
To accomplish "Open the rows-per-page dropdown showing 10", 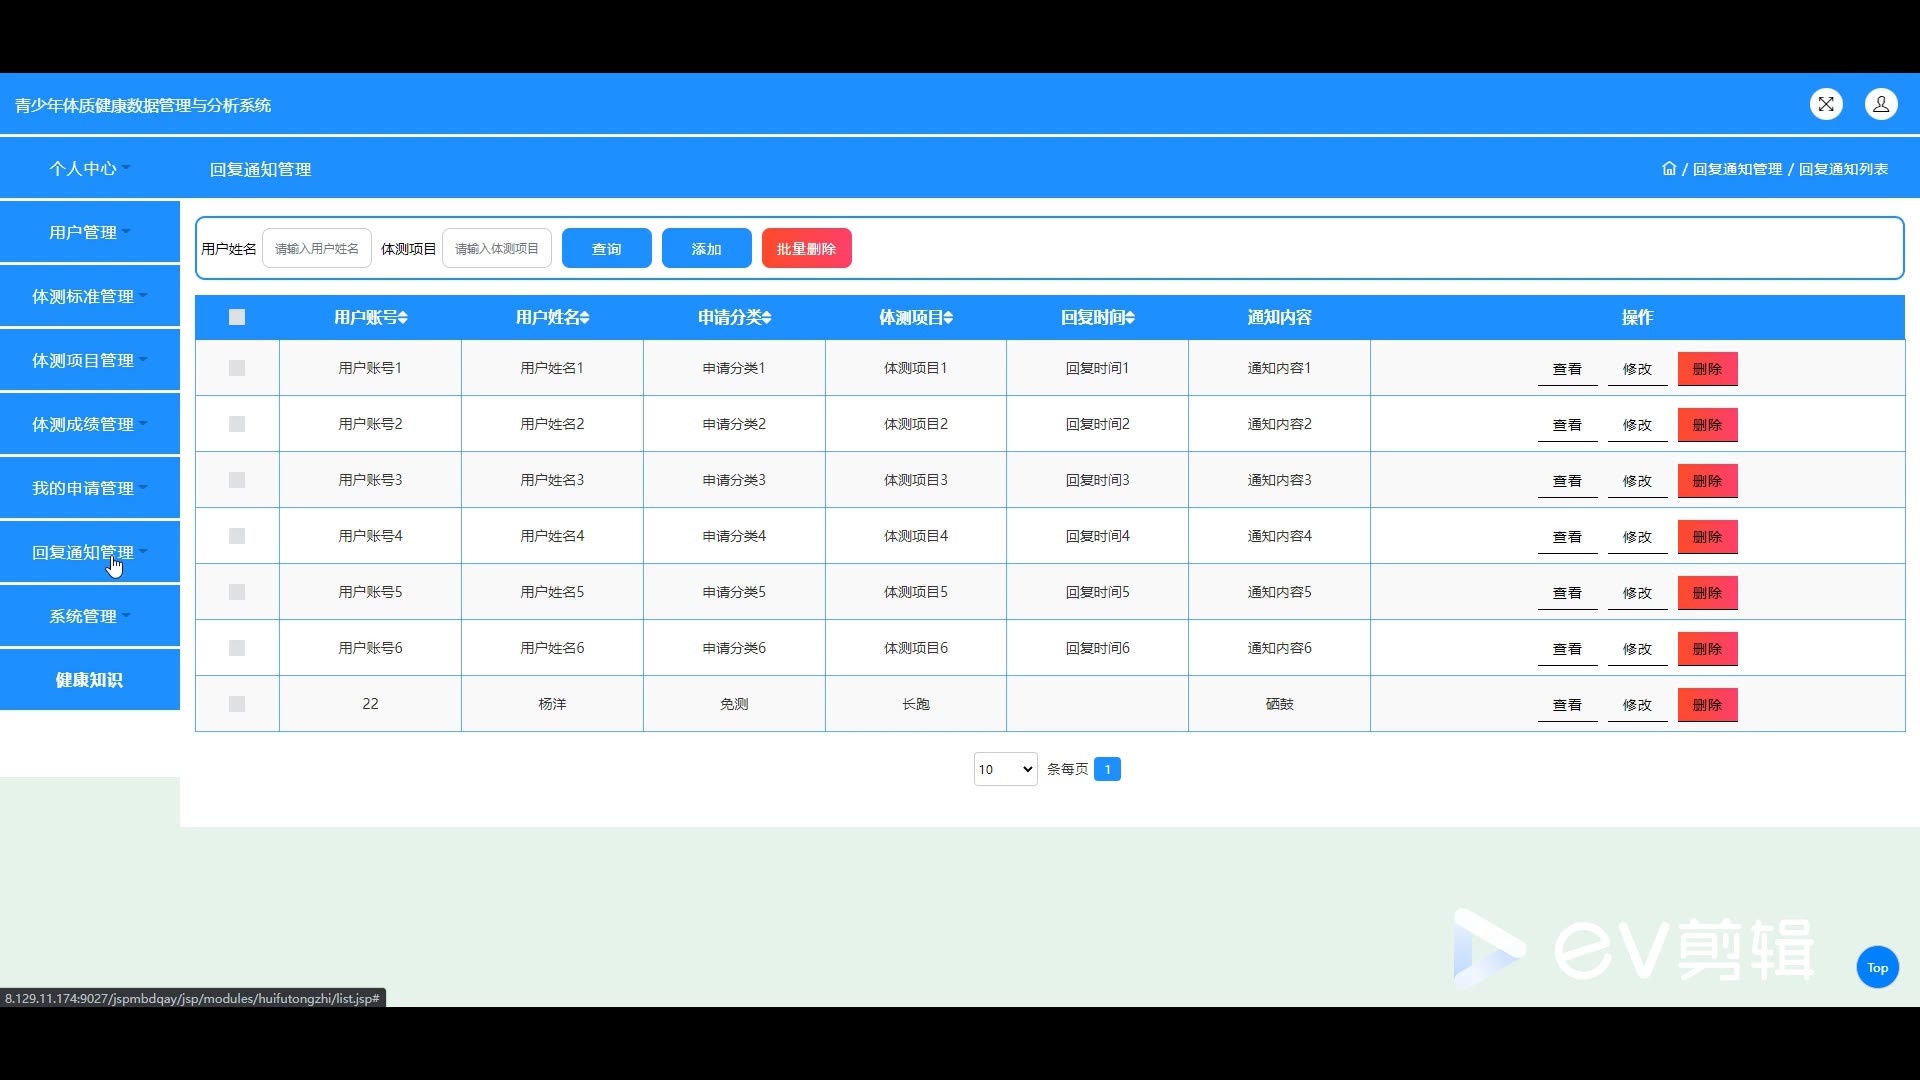I will click(x=1005, y=769).
